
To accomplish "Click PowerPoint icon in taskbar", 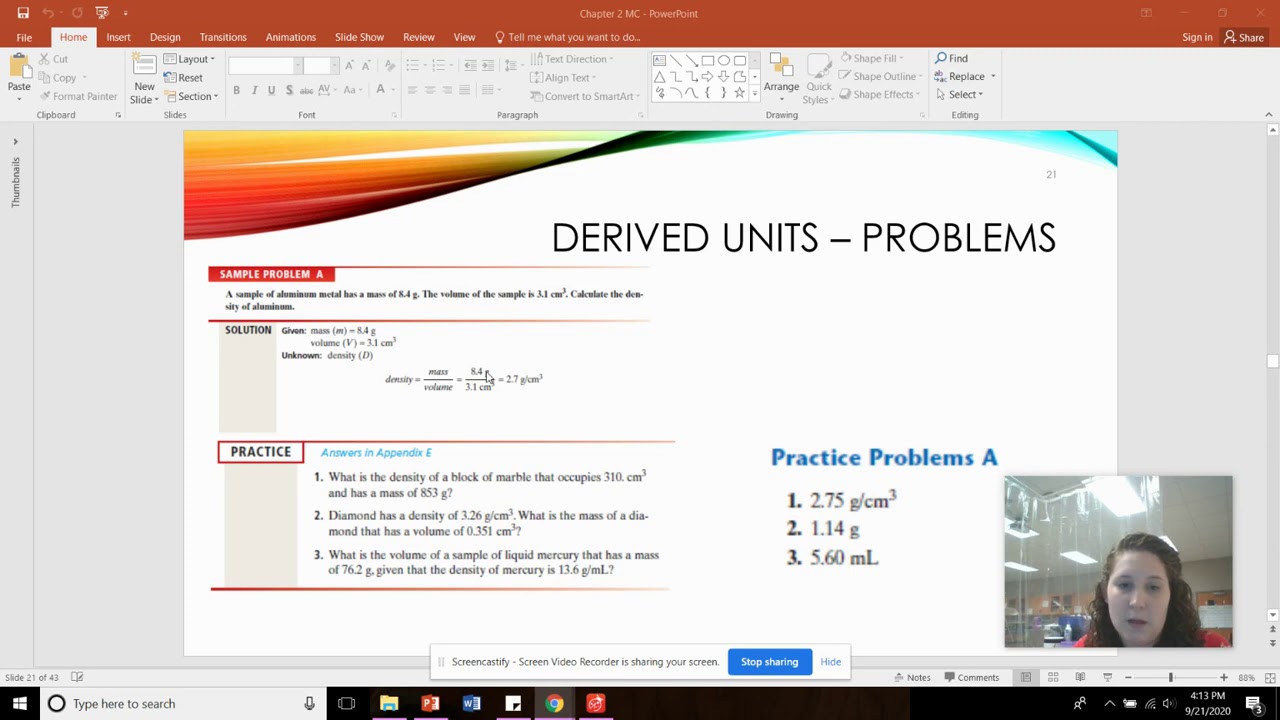I will tap(430, 703).
